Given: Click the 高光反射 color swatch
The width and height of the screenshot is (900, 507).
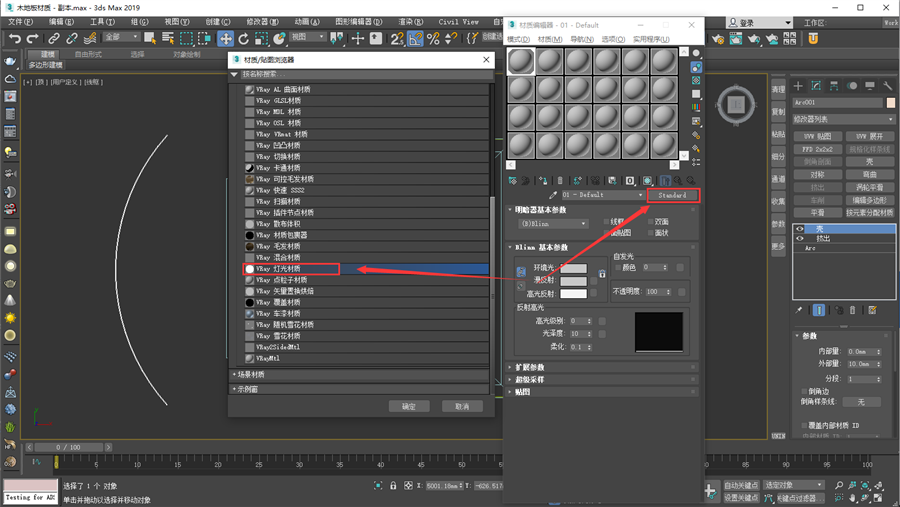Looking at the screenshot, I should coord(573,294).
